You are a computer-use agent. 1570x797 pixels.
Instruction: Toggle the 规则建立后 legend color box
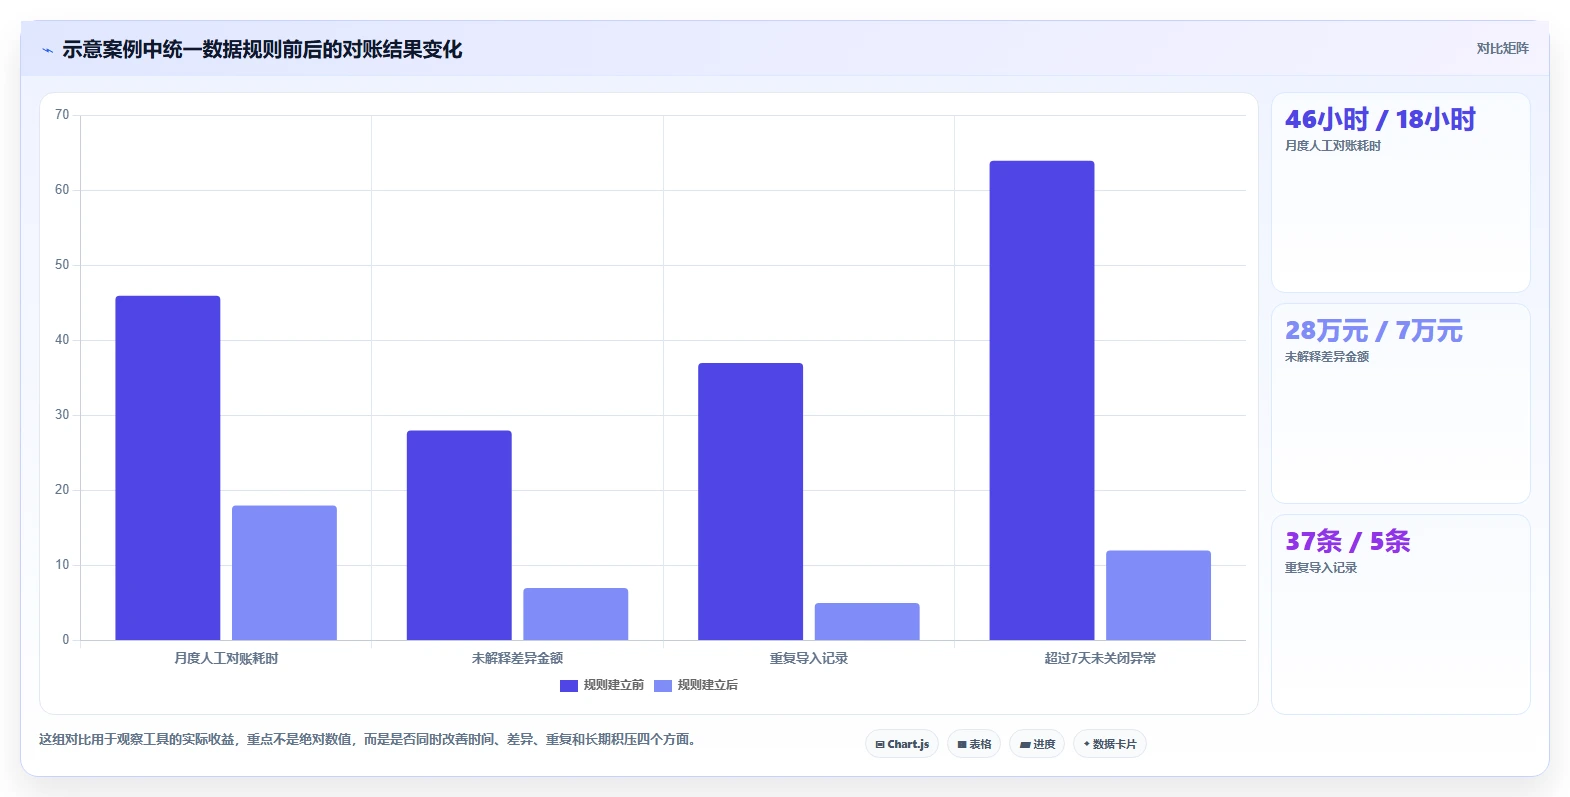pos(663,686)
